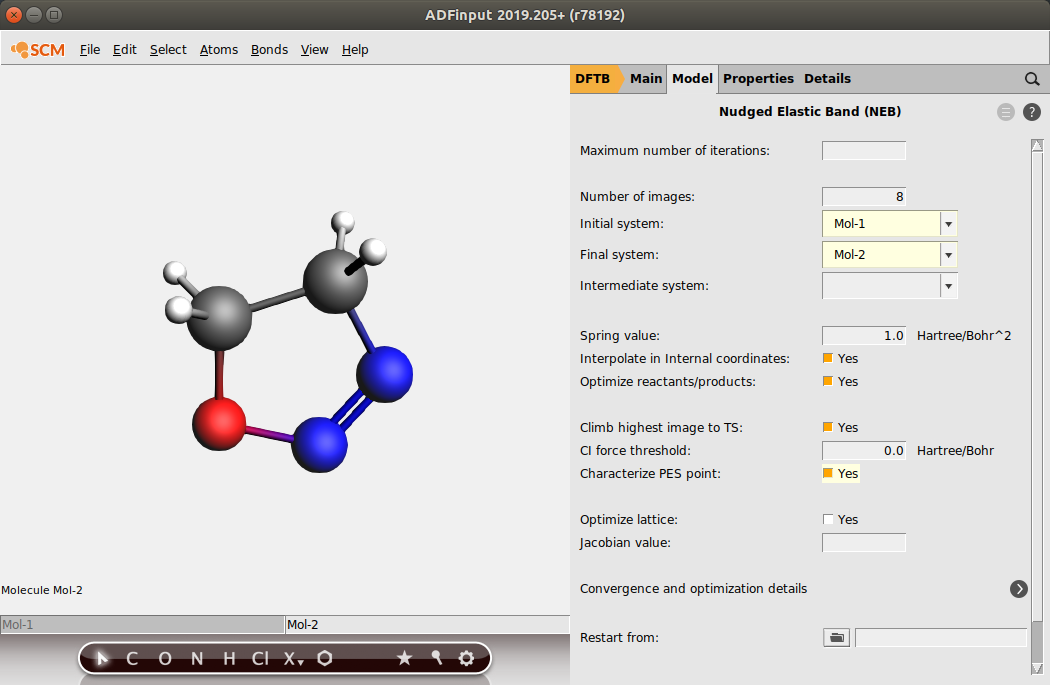Open the panel search magnifier
The width and height of the screenshot is (1050, 685).
point(1032,79)
